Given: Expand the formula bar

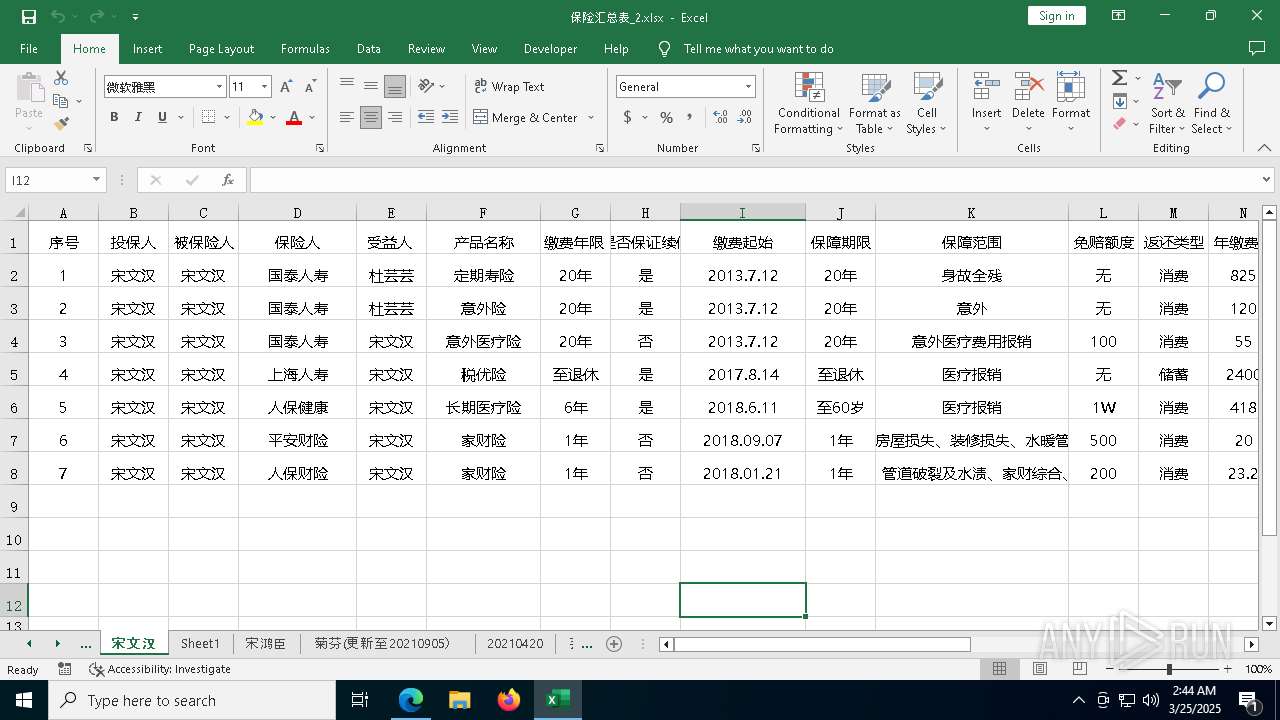Looking at the screenshot, I should coord(1267,180).
